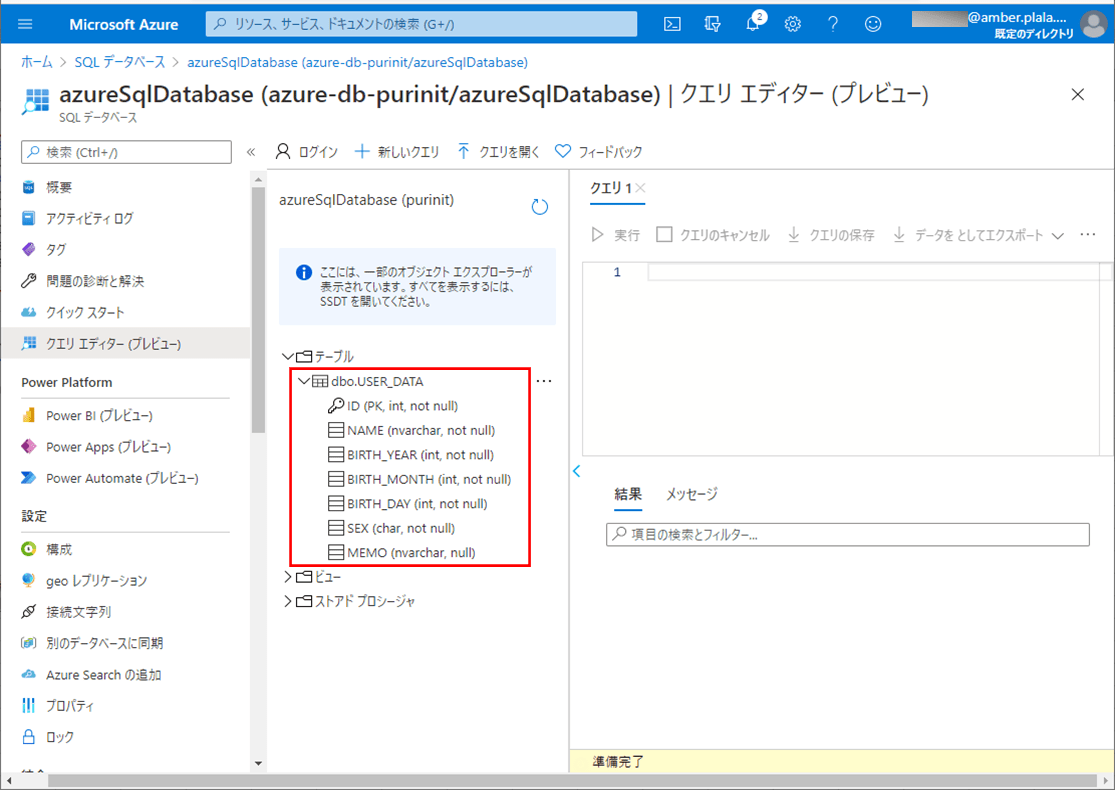
Task: Switch to the クエリ 1 tab
Action: pyautogui.click(x=611, y=188)
